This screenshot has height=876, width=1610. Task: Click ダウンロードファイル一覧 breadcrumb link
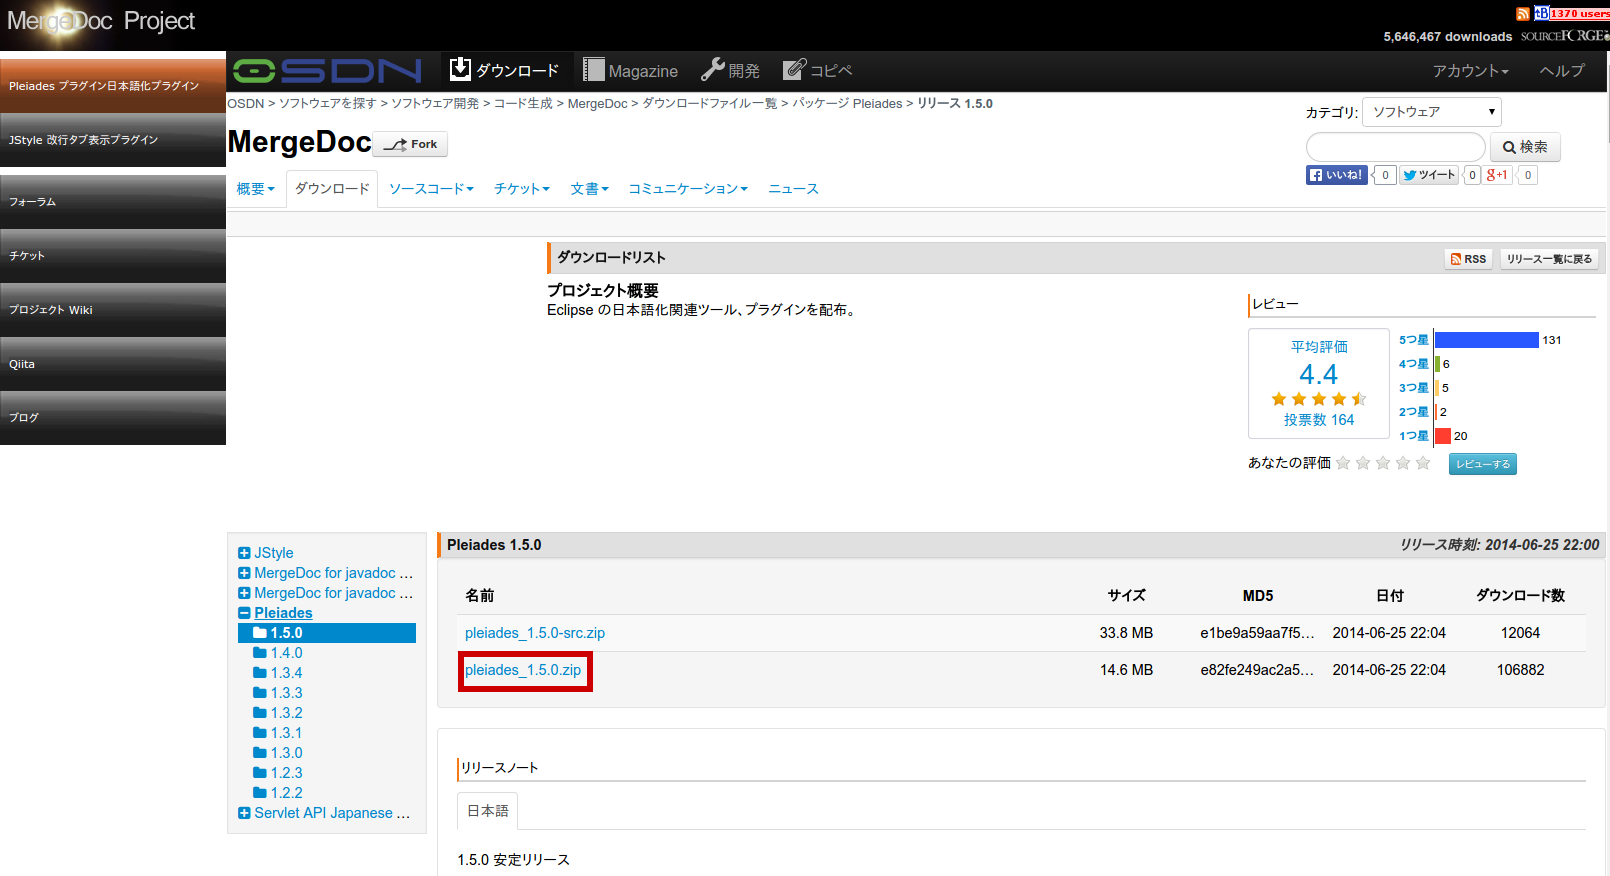coord(709,104)
